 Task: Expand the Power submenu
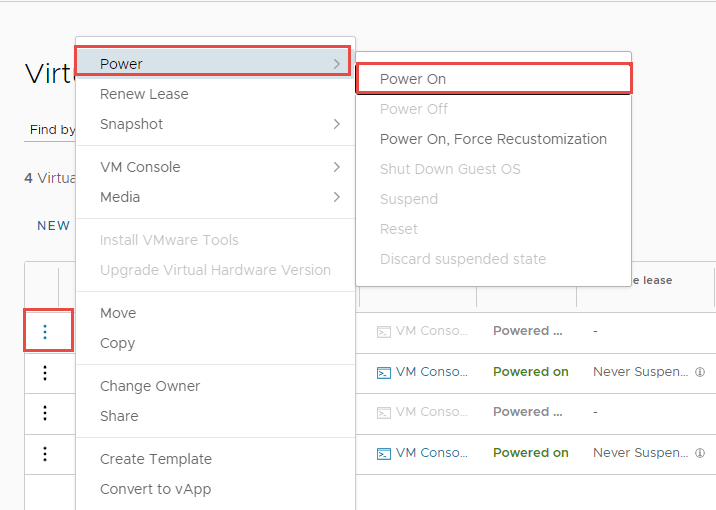tap(214, 64)
